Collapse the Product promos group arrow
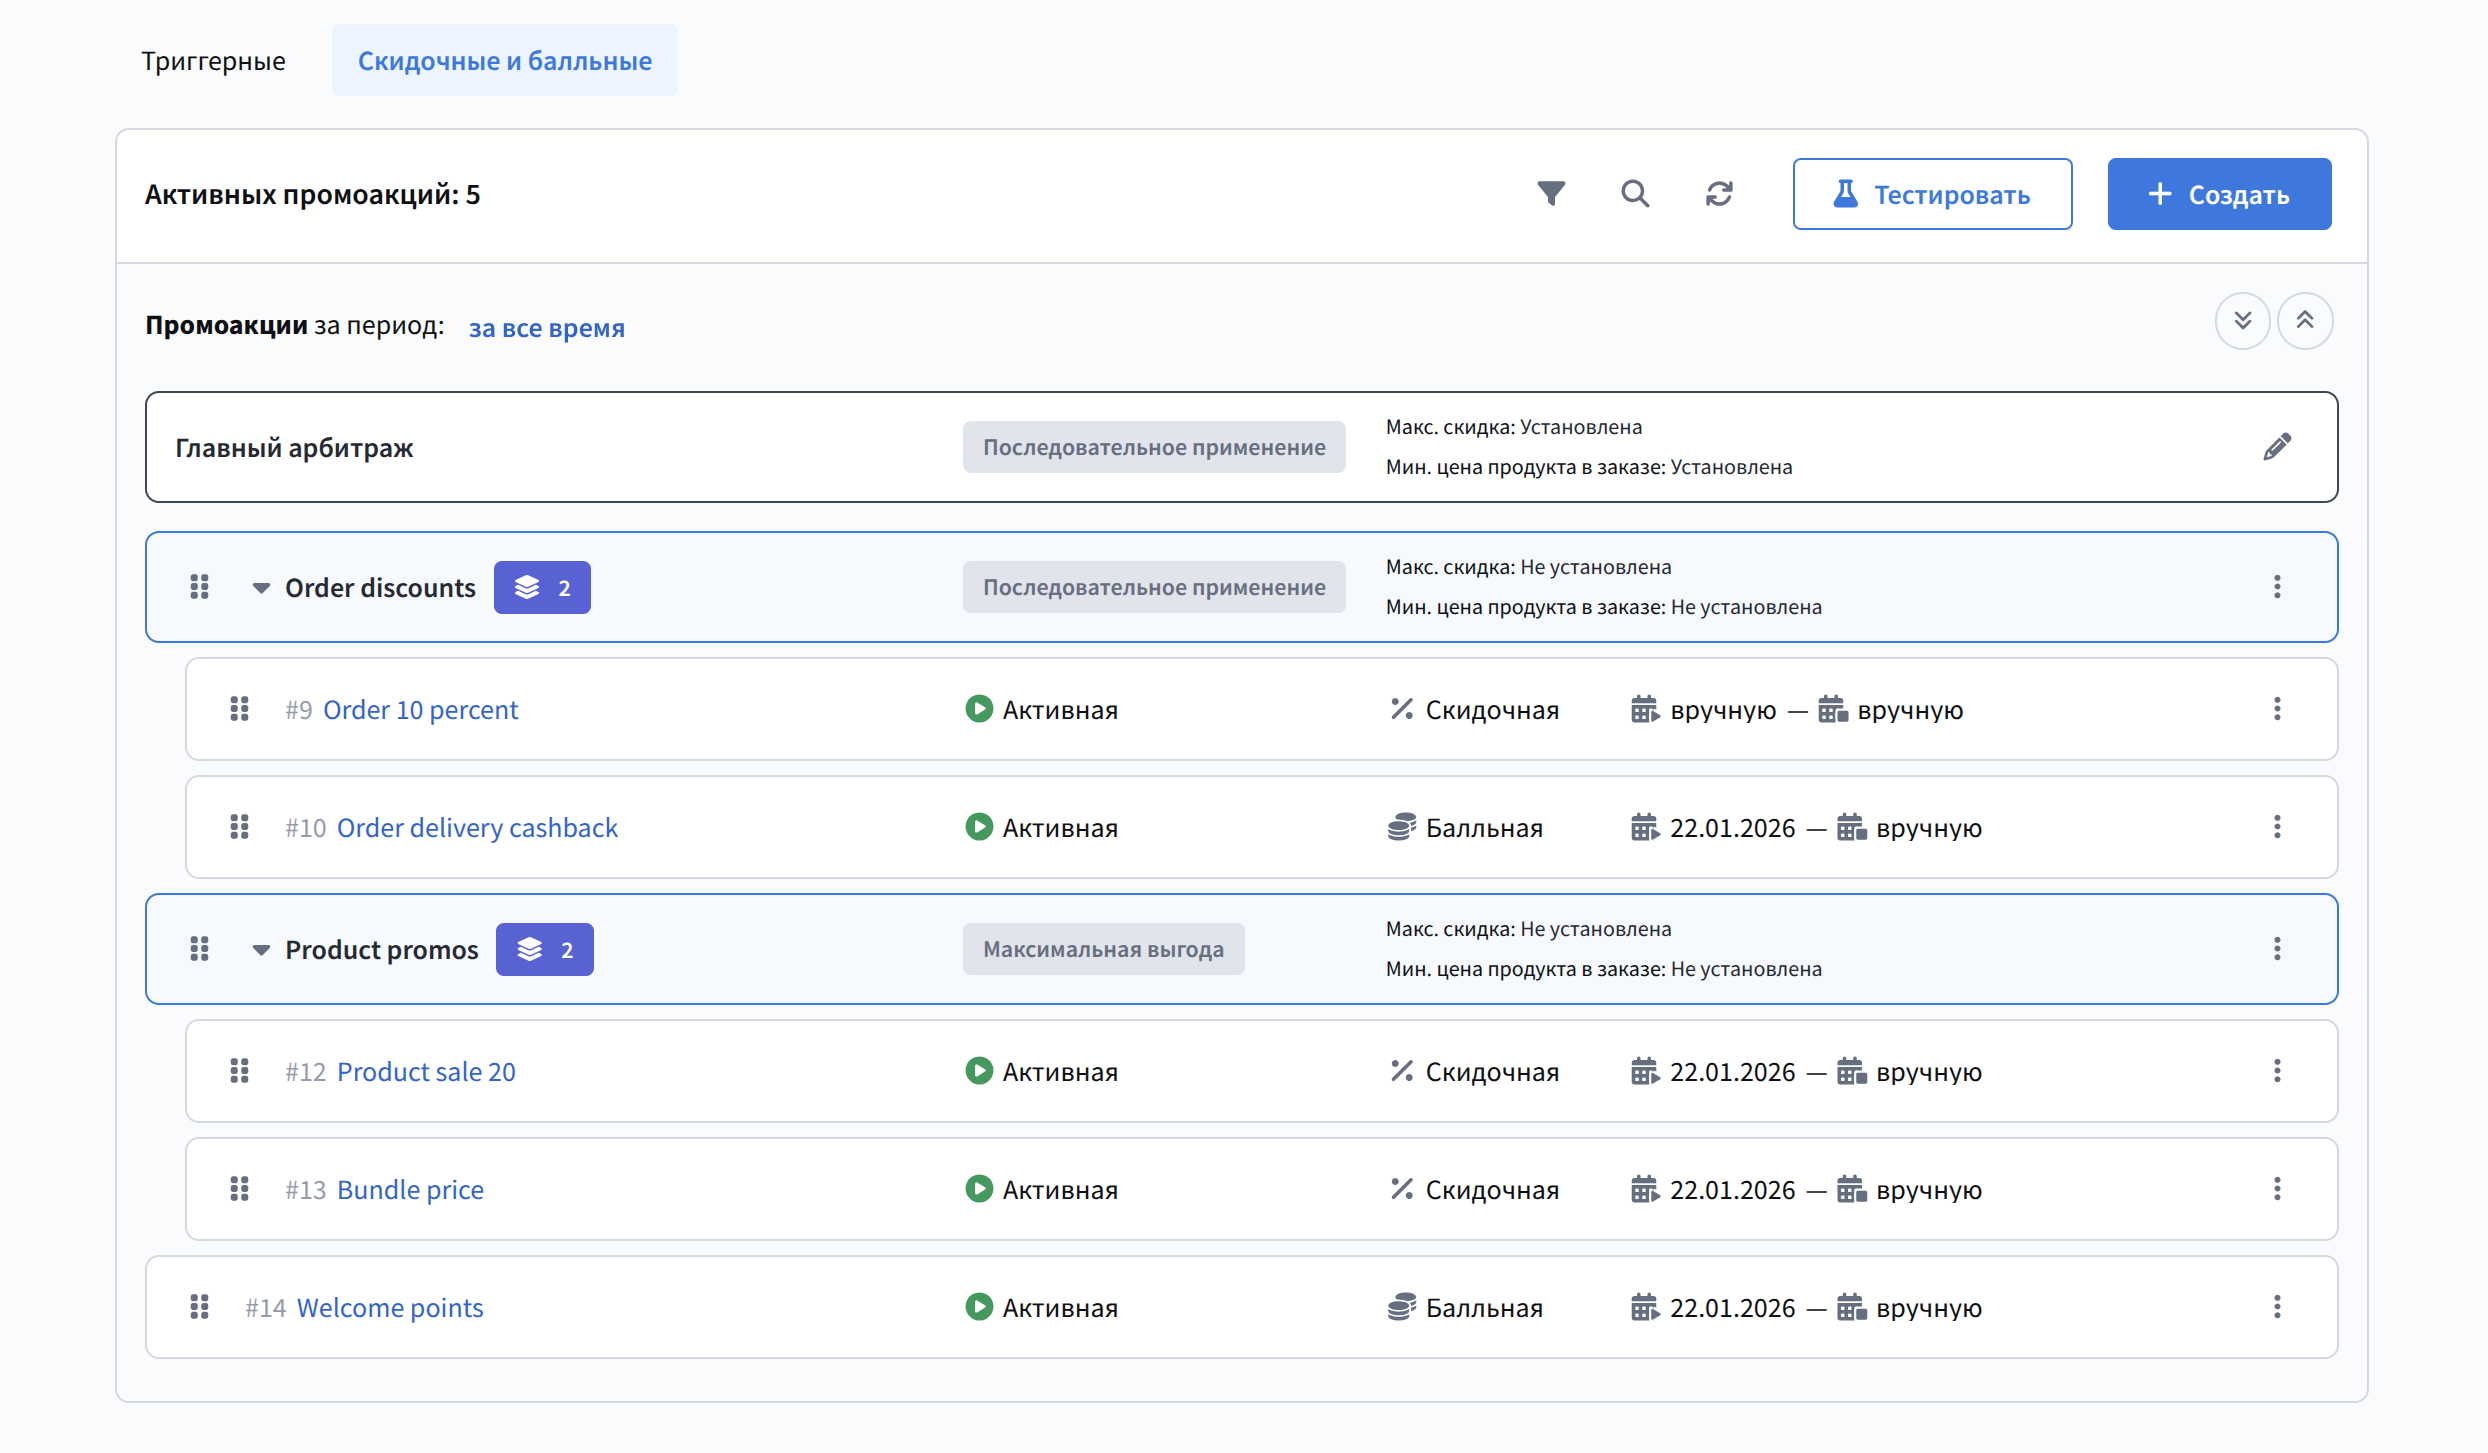2488x1453 pixels. [x=260, y=950]
